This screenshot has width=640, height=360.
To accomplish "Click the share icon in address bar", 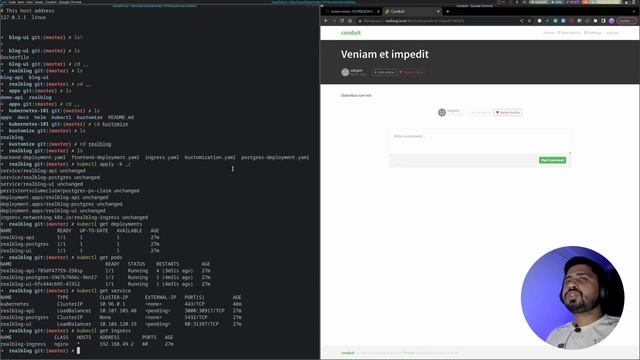I will [x=521, y=20].
